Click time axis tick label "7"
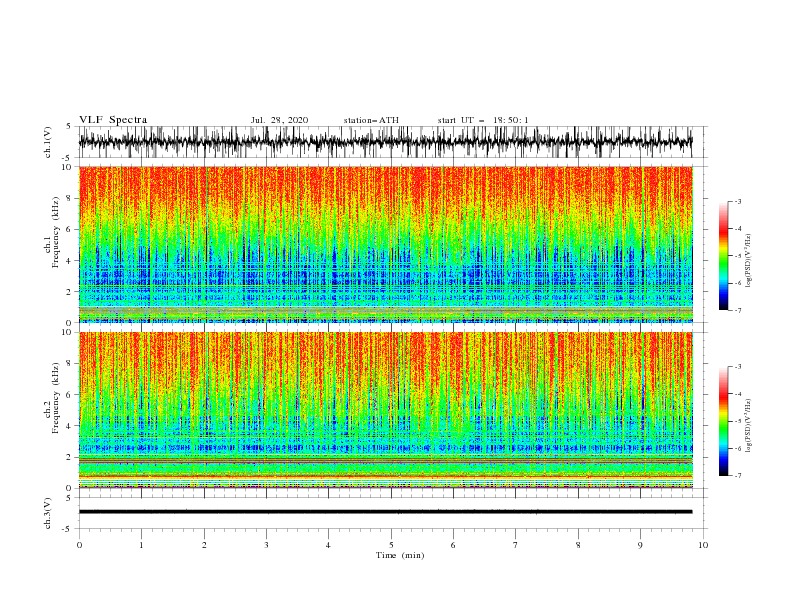The width and height of the screenshot is (792, 612). [516, 545]
